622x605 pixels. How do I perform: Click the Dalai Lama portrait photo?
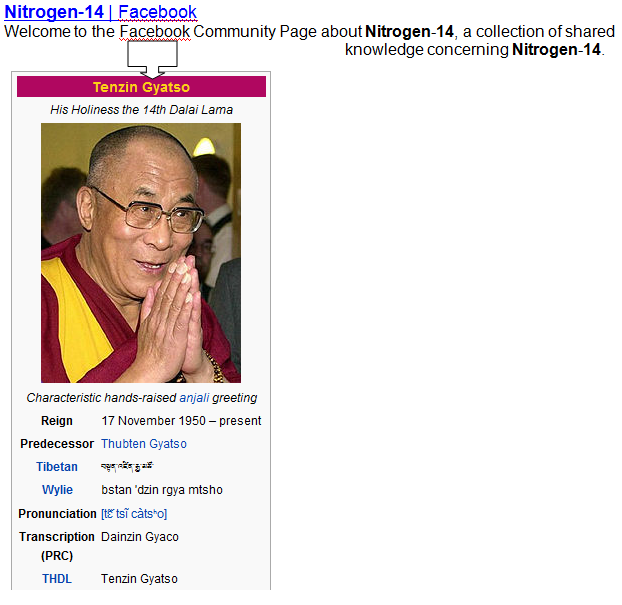pyautogui.click(x=141, y=253)
